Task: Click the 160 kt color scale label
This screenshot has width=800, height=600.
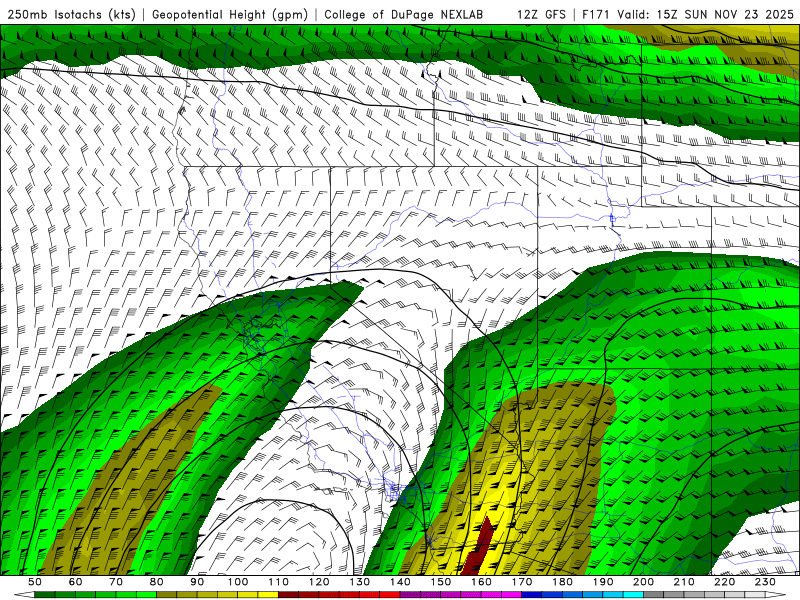Action: (x=481, y=582)
